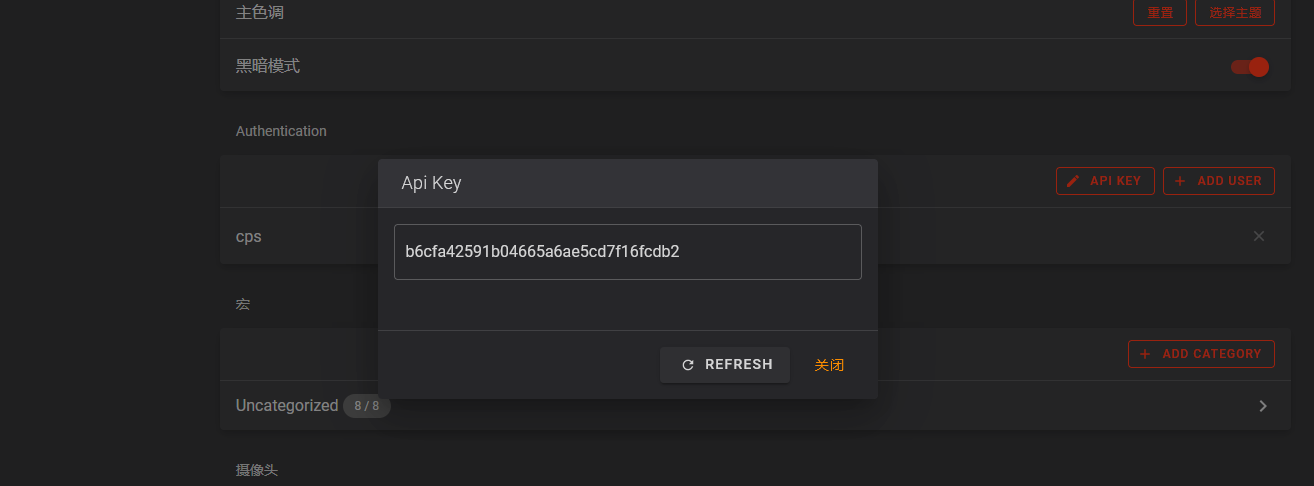This screenshot has height=486, width=1314.
Task: Delete the cps user with X icon
Action: 1259,236
